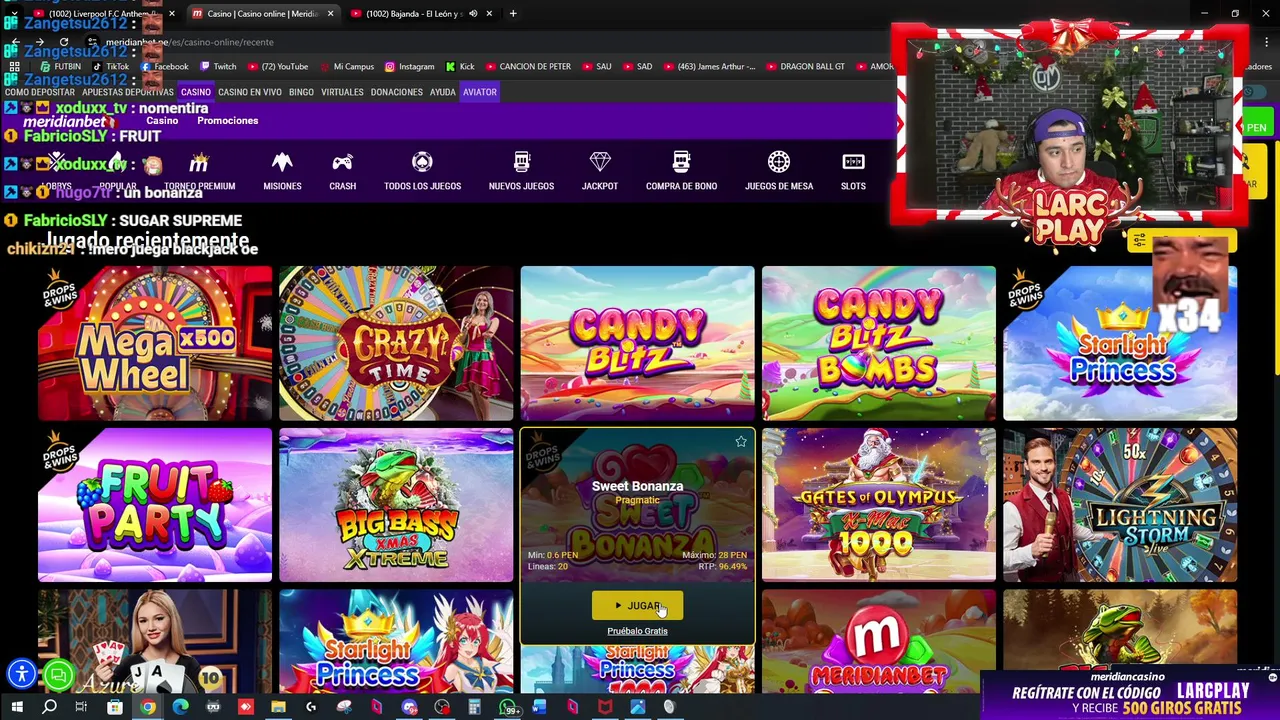Open the Virtuales menu item
The height and width of the screenshot is (720, 1280).
[x=342, y=92]
